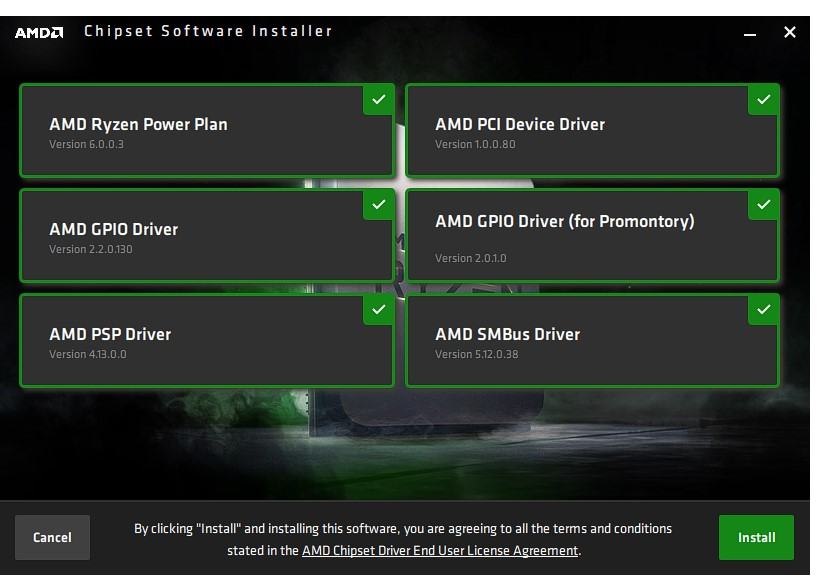
Task: Click Version 2.2.0.130 text
Action: coord(91,249)
